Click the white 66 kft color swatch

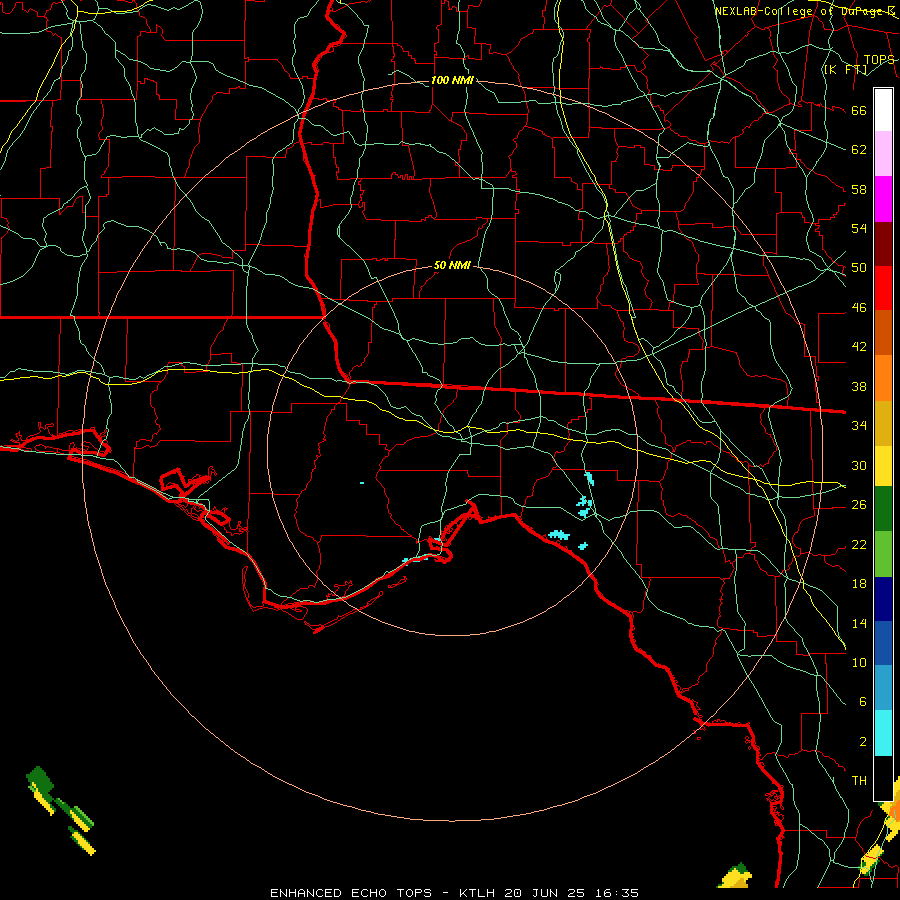883,110
